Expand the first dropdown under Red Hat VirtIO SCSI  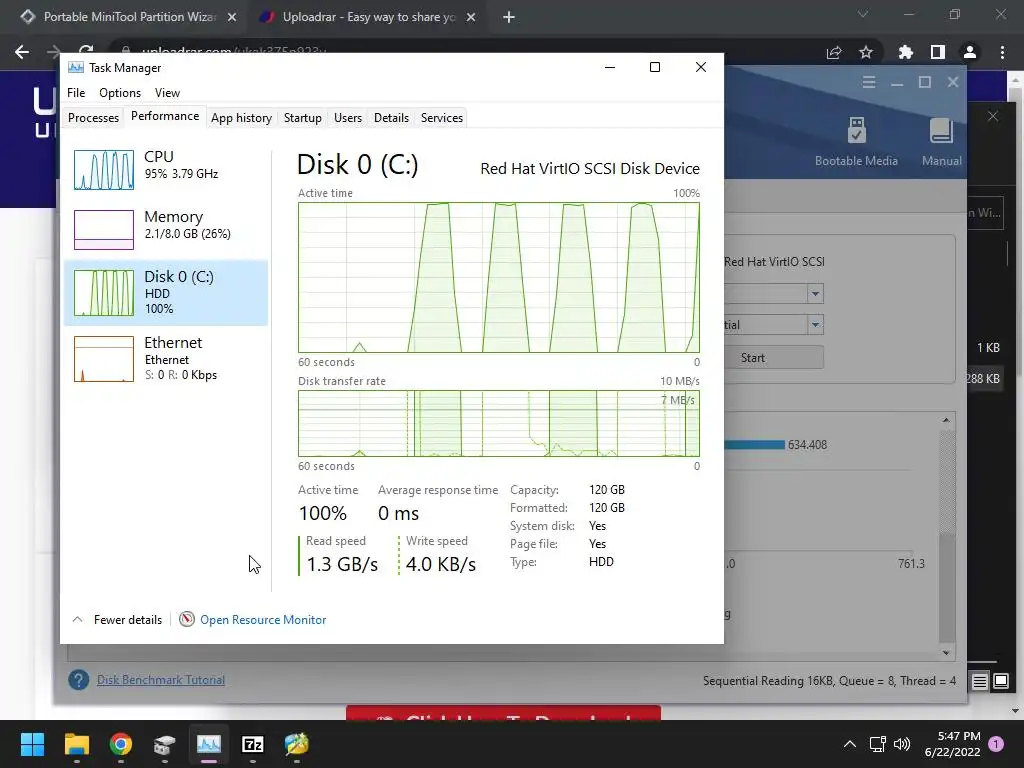[x=815, y=293]
